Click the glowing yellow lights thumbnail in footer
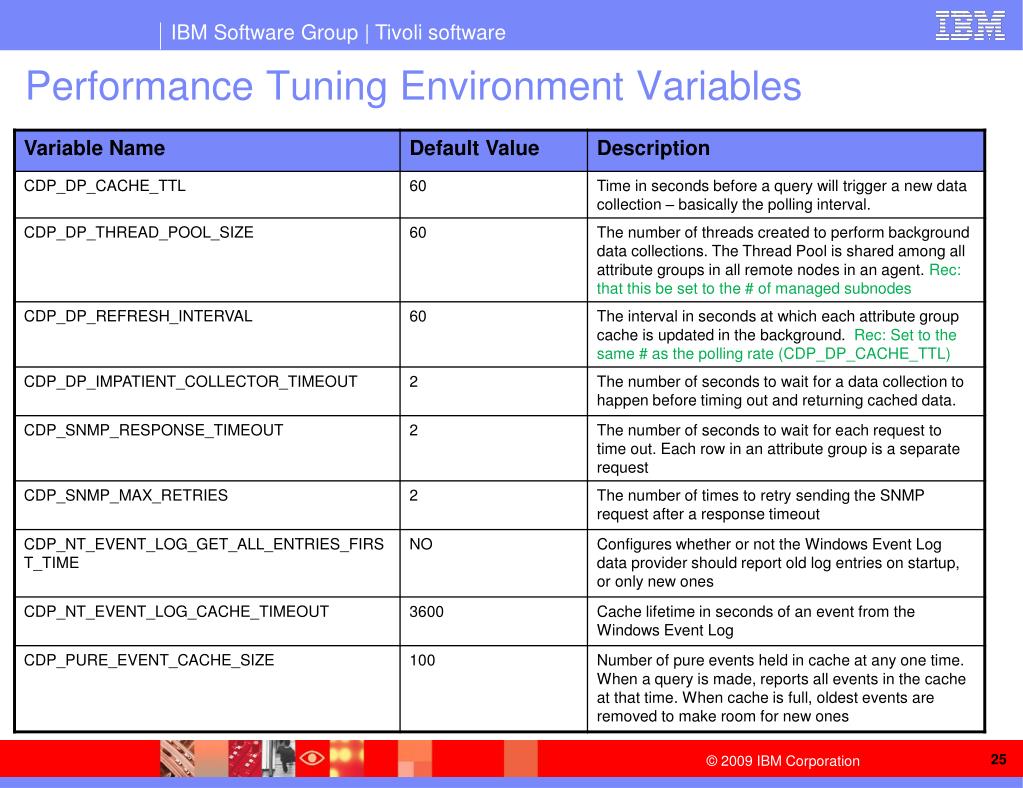Image resolution: width=1023 pixels, height=788 pixels. pyautogui.click(x=346, y=758)
